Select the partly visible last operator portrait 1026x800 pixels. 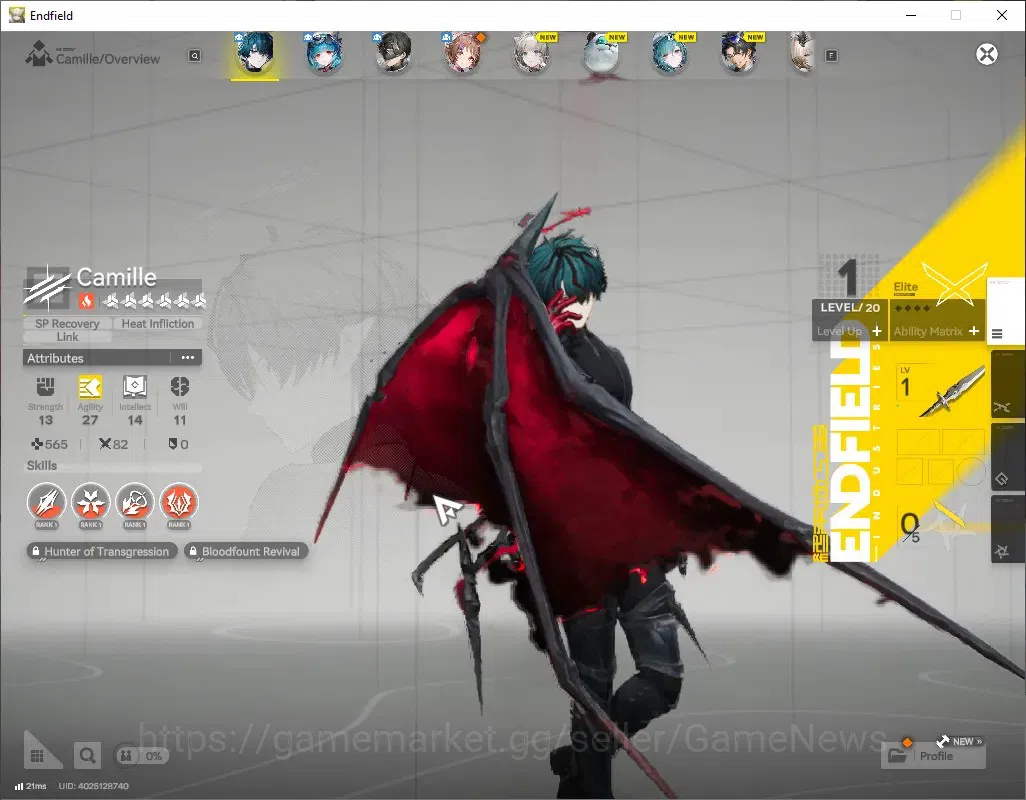click(x=803, y=53)
